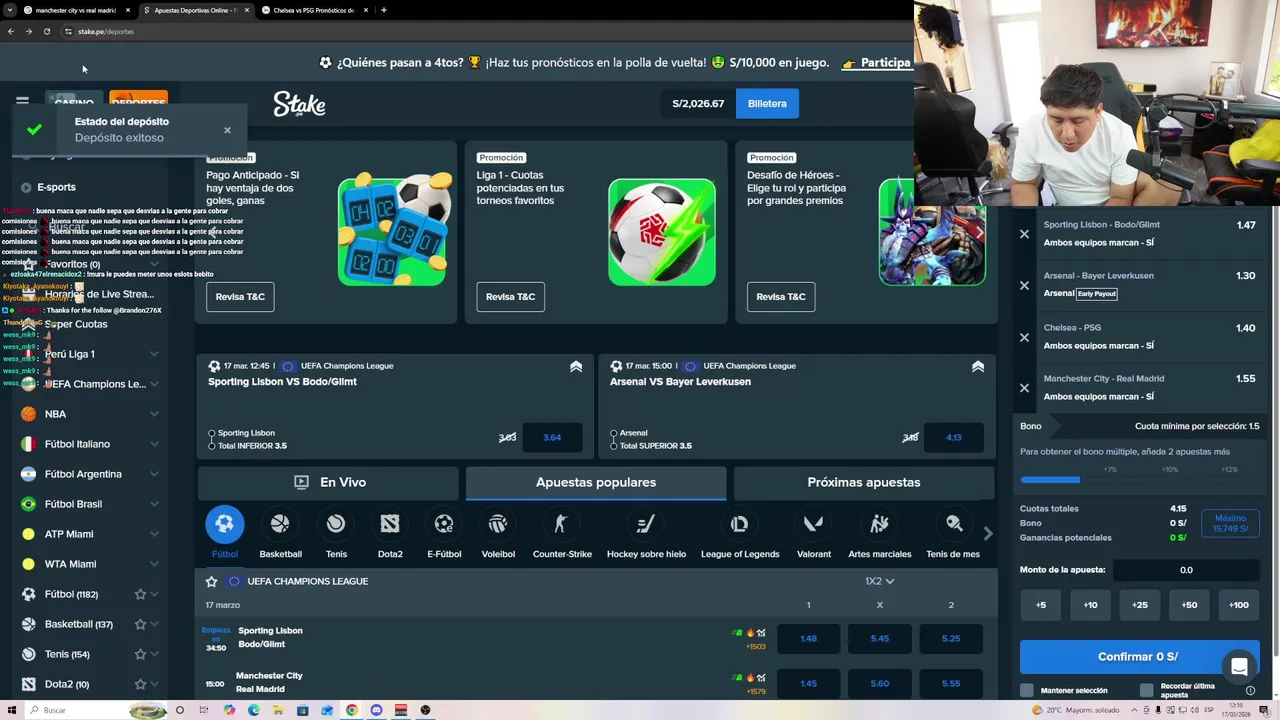1280x720 pixels.
Task: Remove Manchester City - Real Madrid selection
Action: (1024, 388)
